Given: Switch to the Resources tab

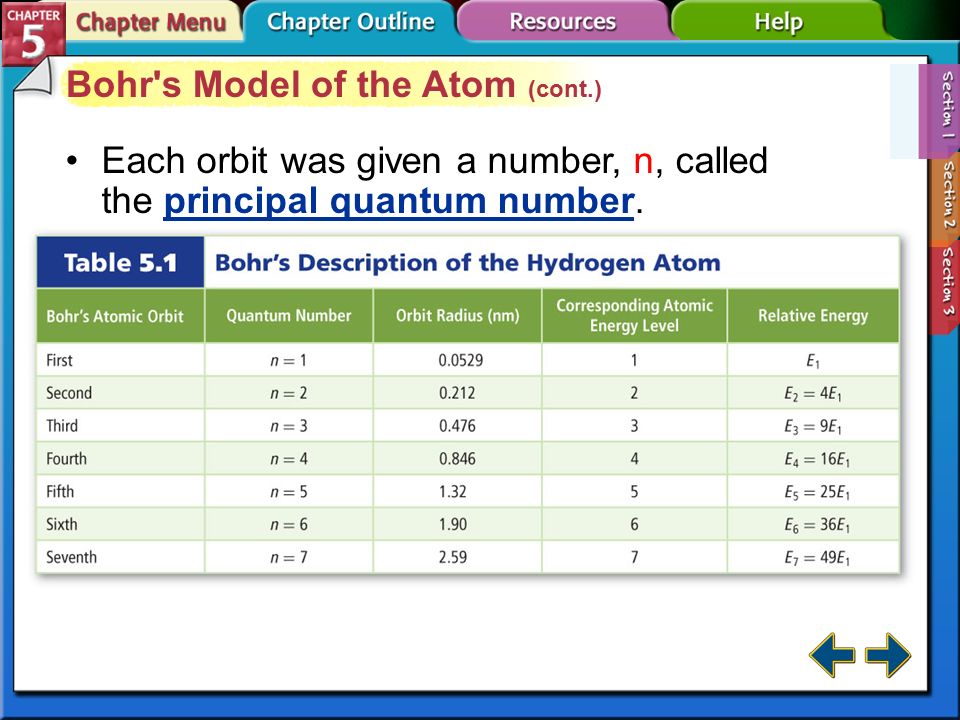Looking at the screenshot, I should coord(563,21).
